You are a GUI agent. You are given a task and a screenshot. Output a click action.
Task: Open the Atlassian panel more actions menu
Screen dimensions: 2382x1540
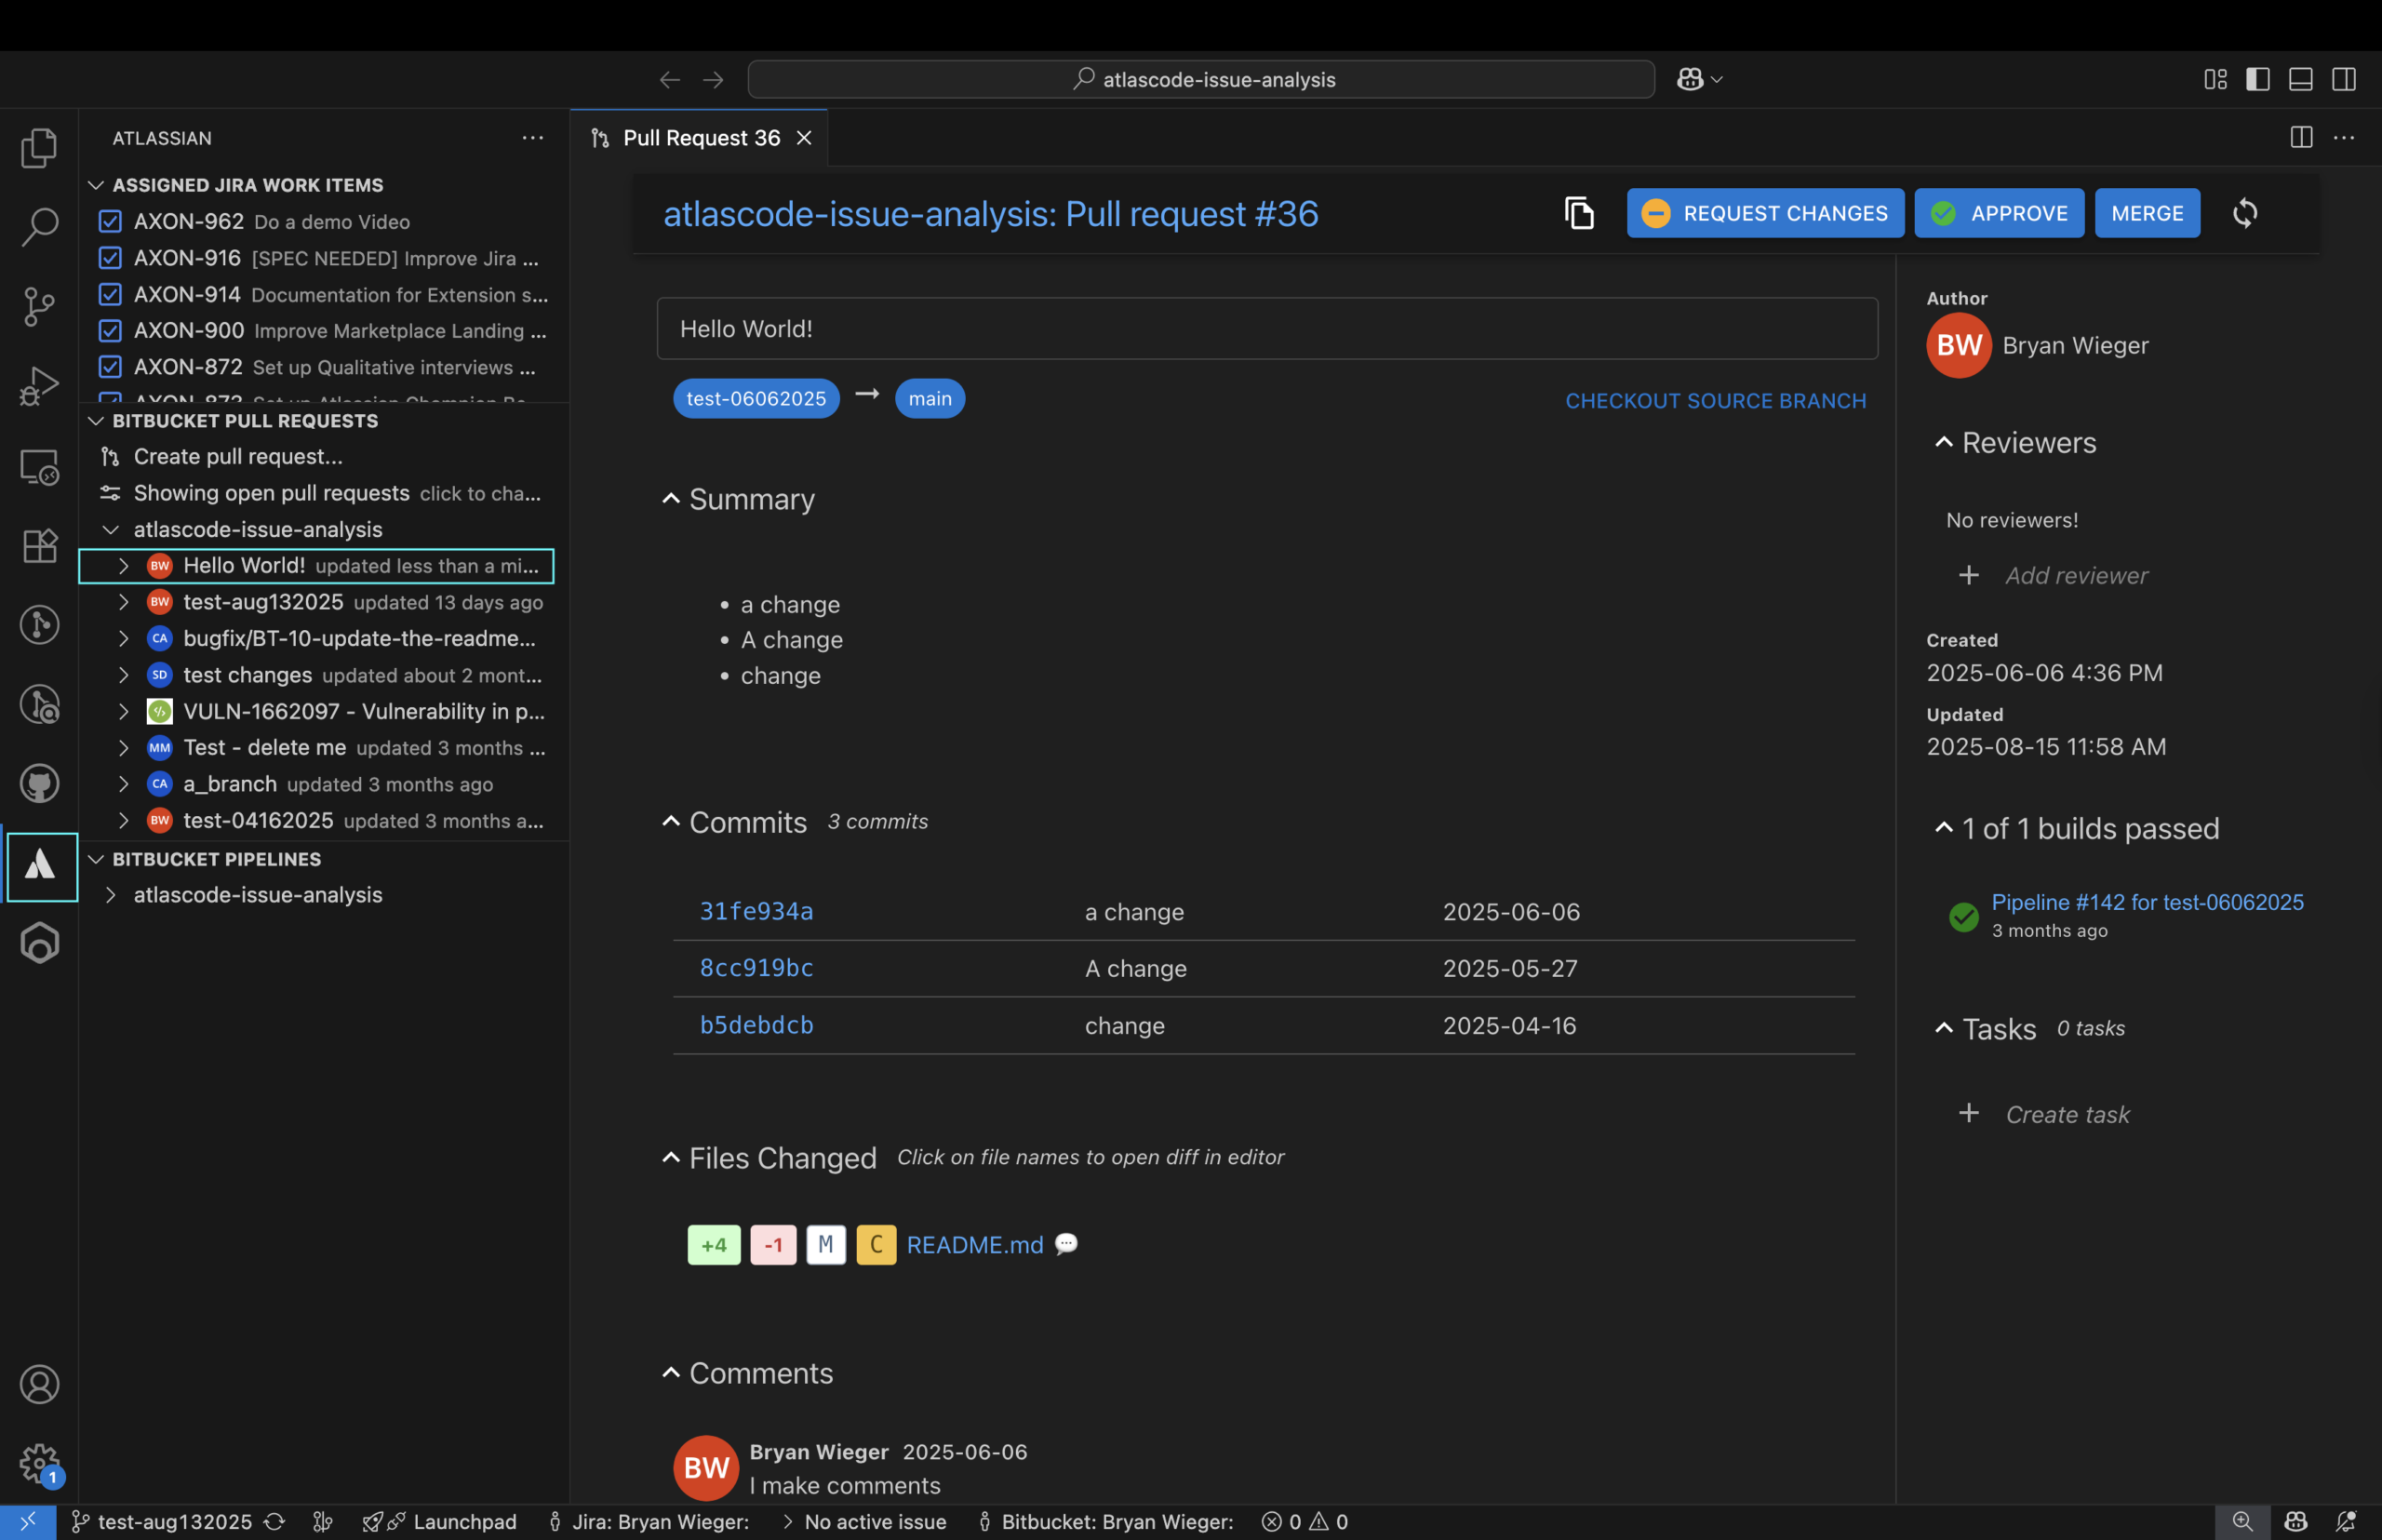[532, 137]
